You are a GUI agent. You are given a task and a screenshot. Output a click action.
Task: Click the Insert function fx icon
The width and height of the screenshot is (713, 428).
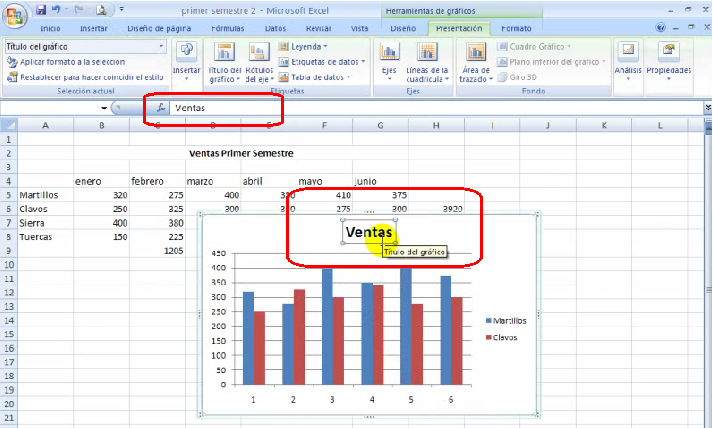(161, 107)
